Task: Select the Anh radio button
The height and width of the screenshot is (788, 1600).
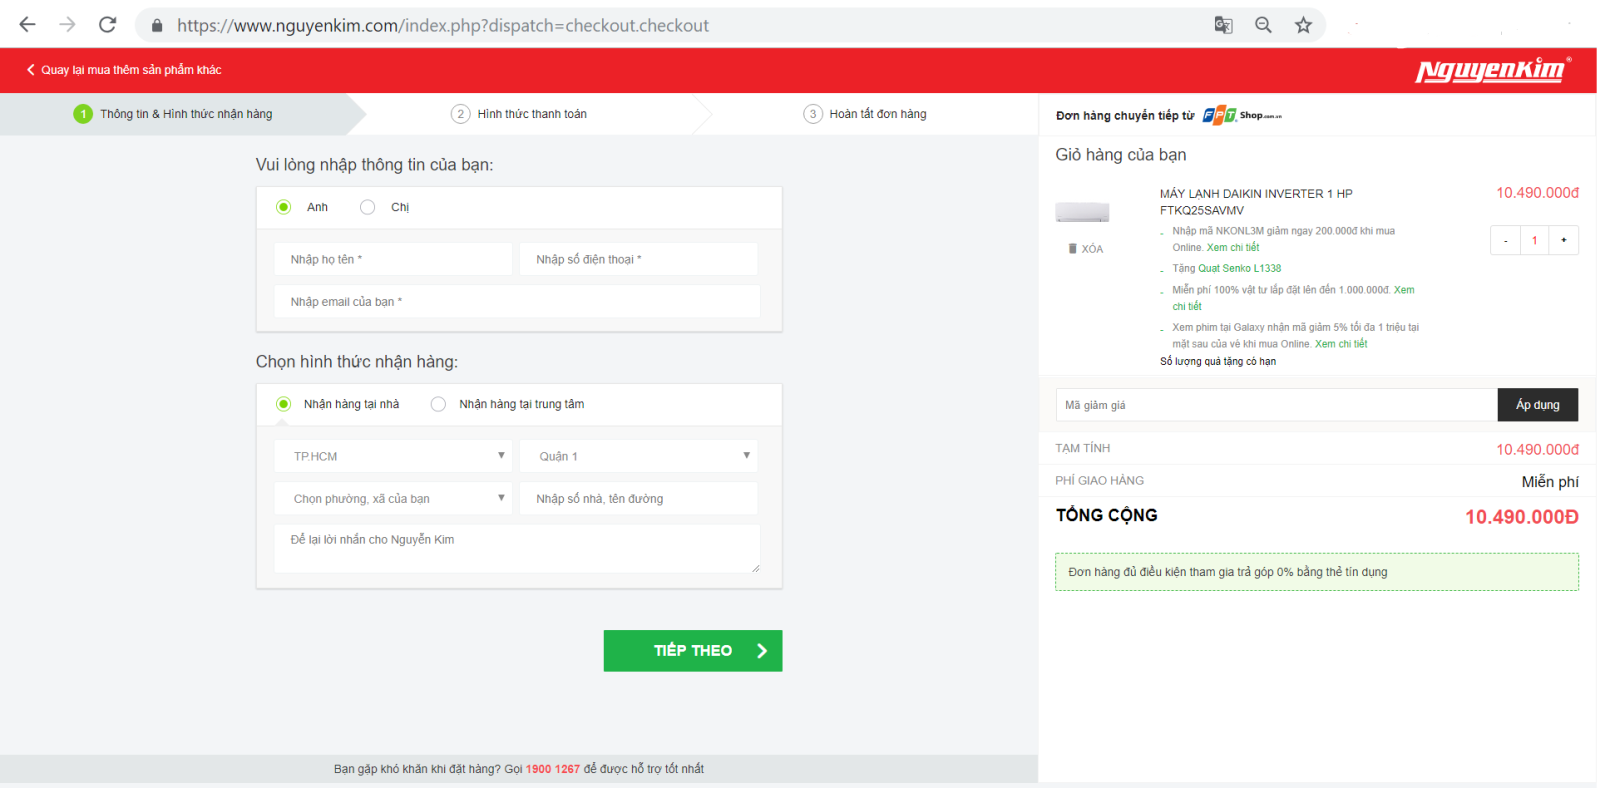Action: 284,207
